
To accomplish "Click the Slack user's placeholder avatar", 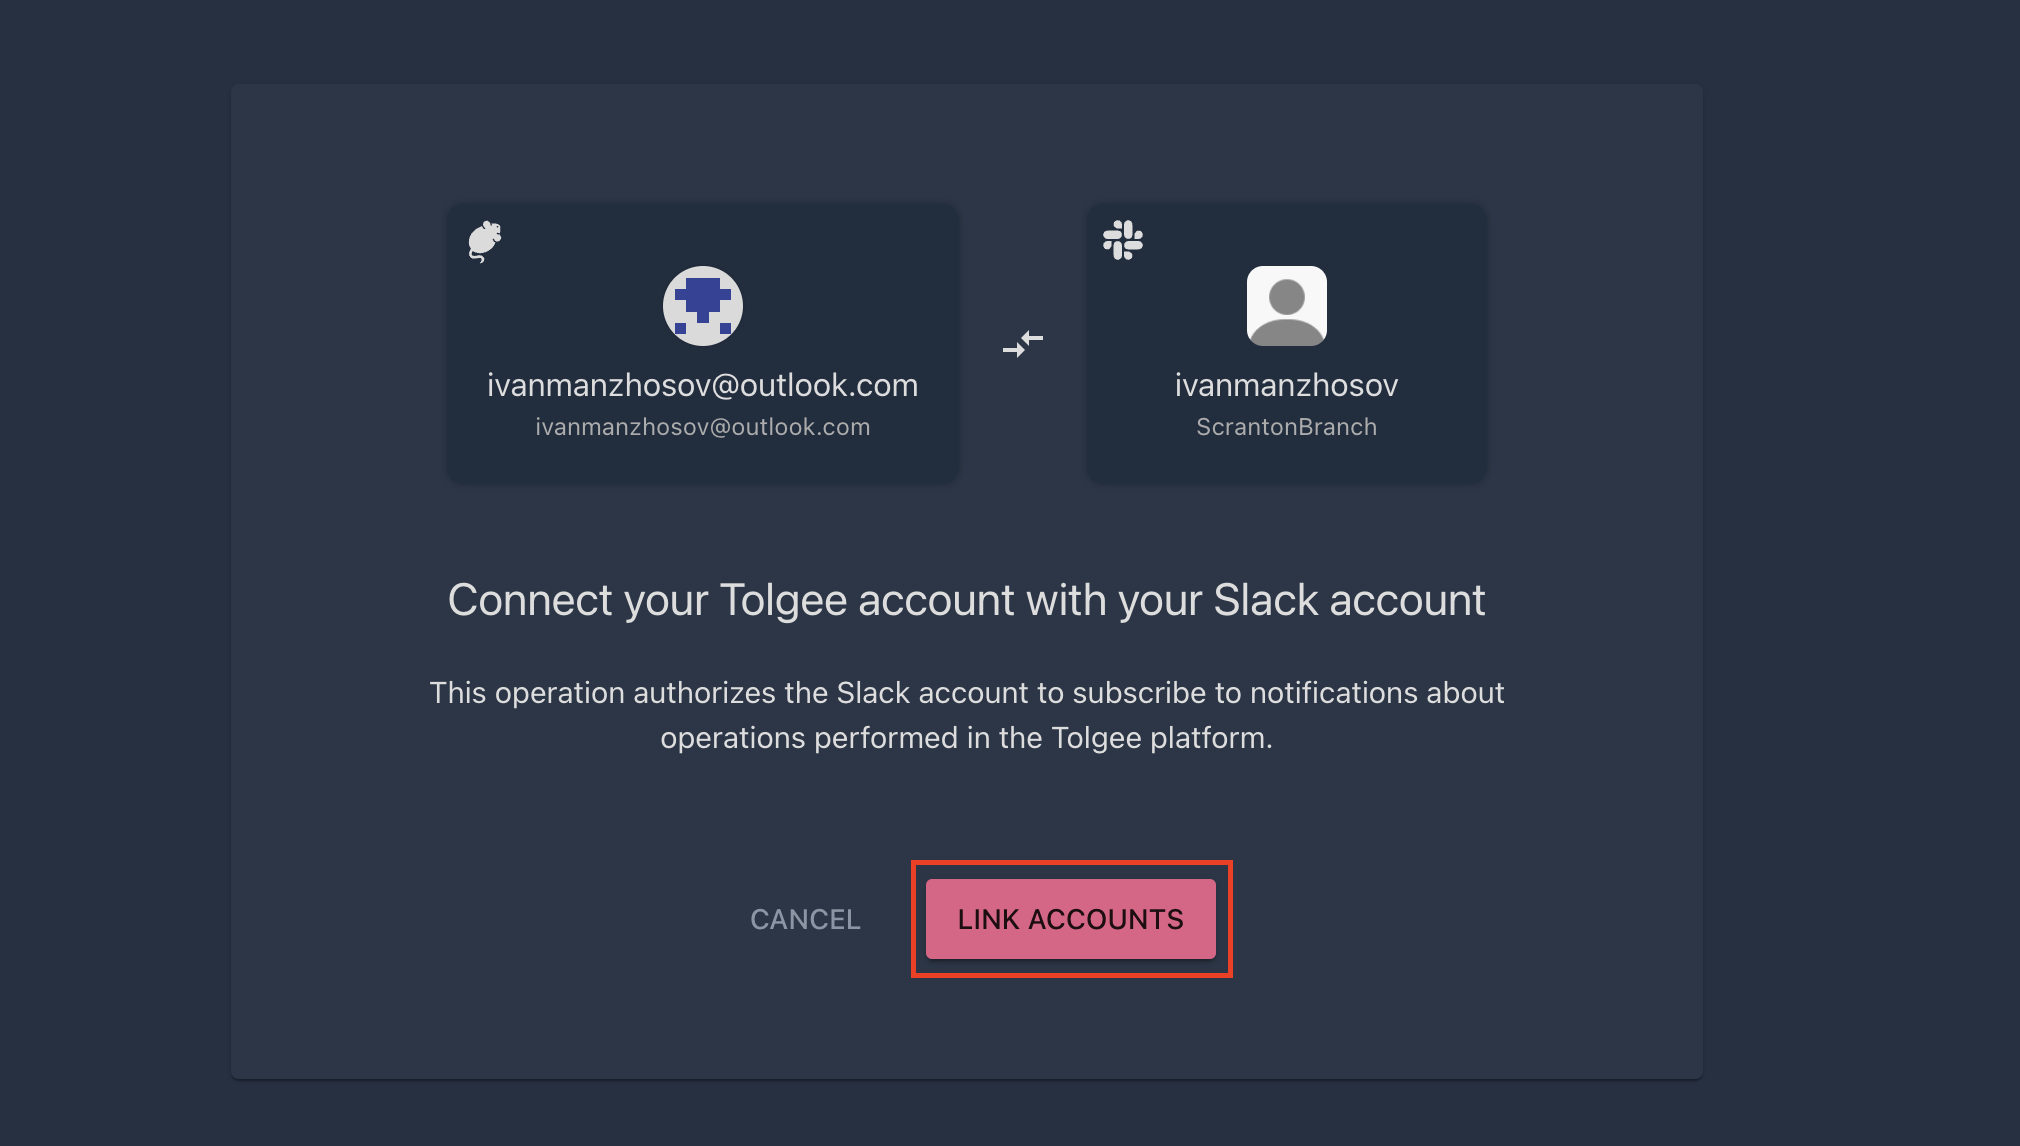I will [1287, 306].
